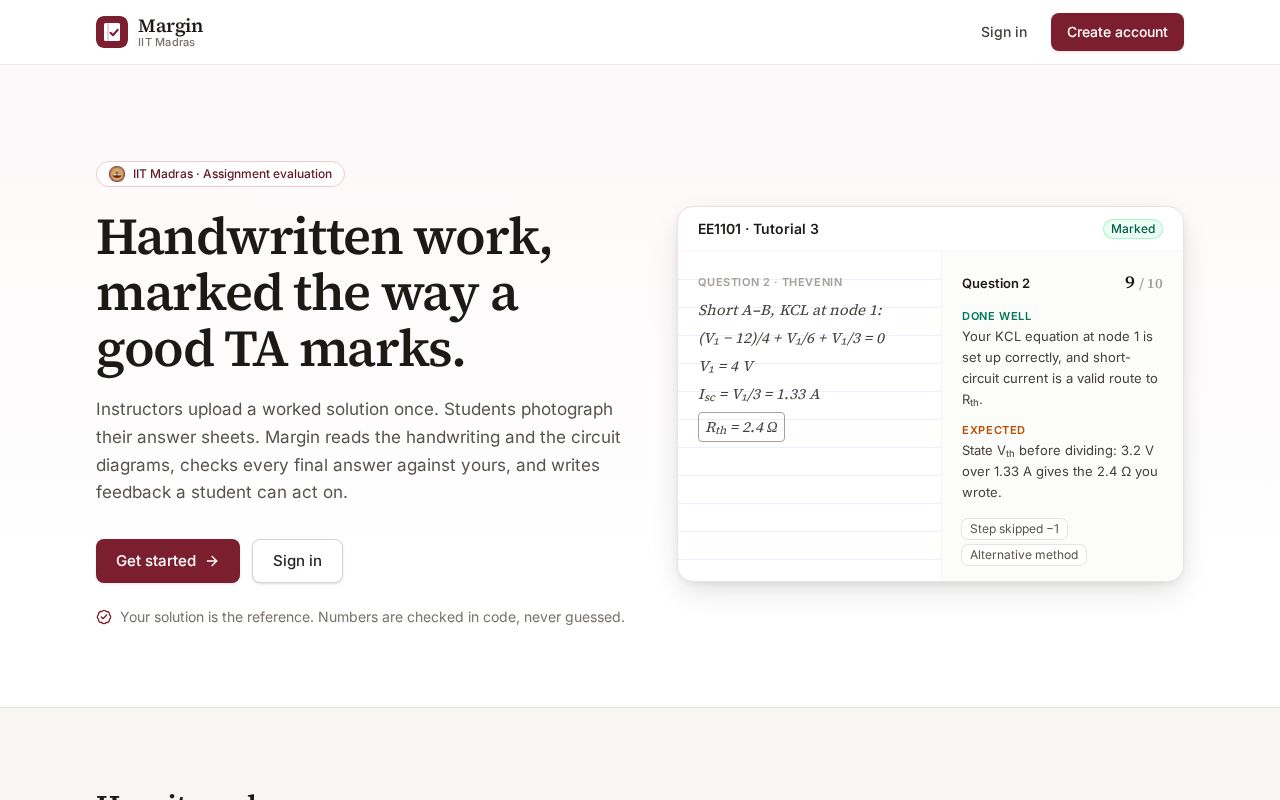This screenshot has width=1280, height=800.
Task: Click the 'V1 = 4 V' handwritten line
Action: [x=726, y=366]
